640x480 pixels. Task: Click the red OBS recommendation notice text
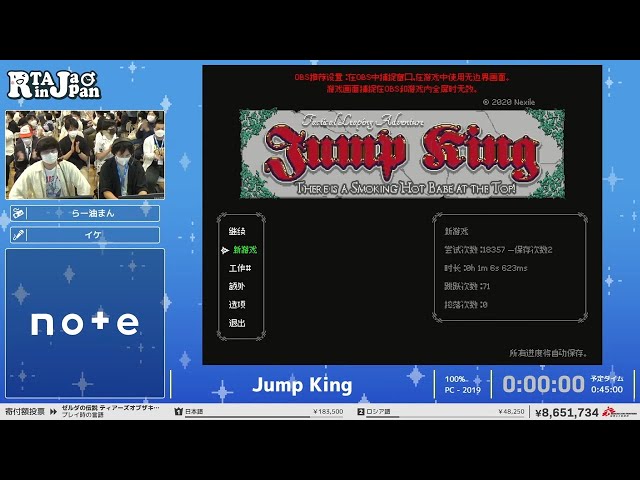402,83
